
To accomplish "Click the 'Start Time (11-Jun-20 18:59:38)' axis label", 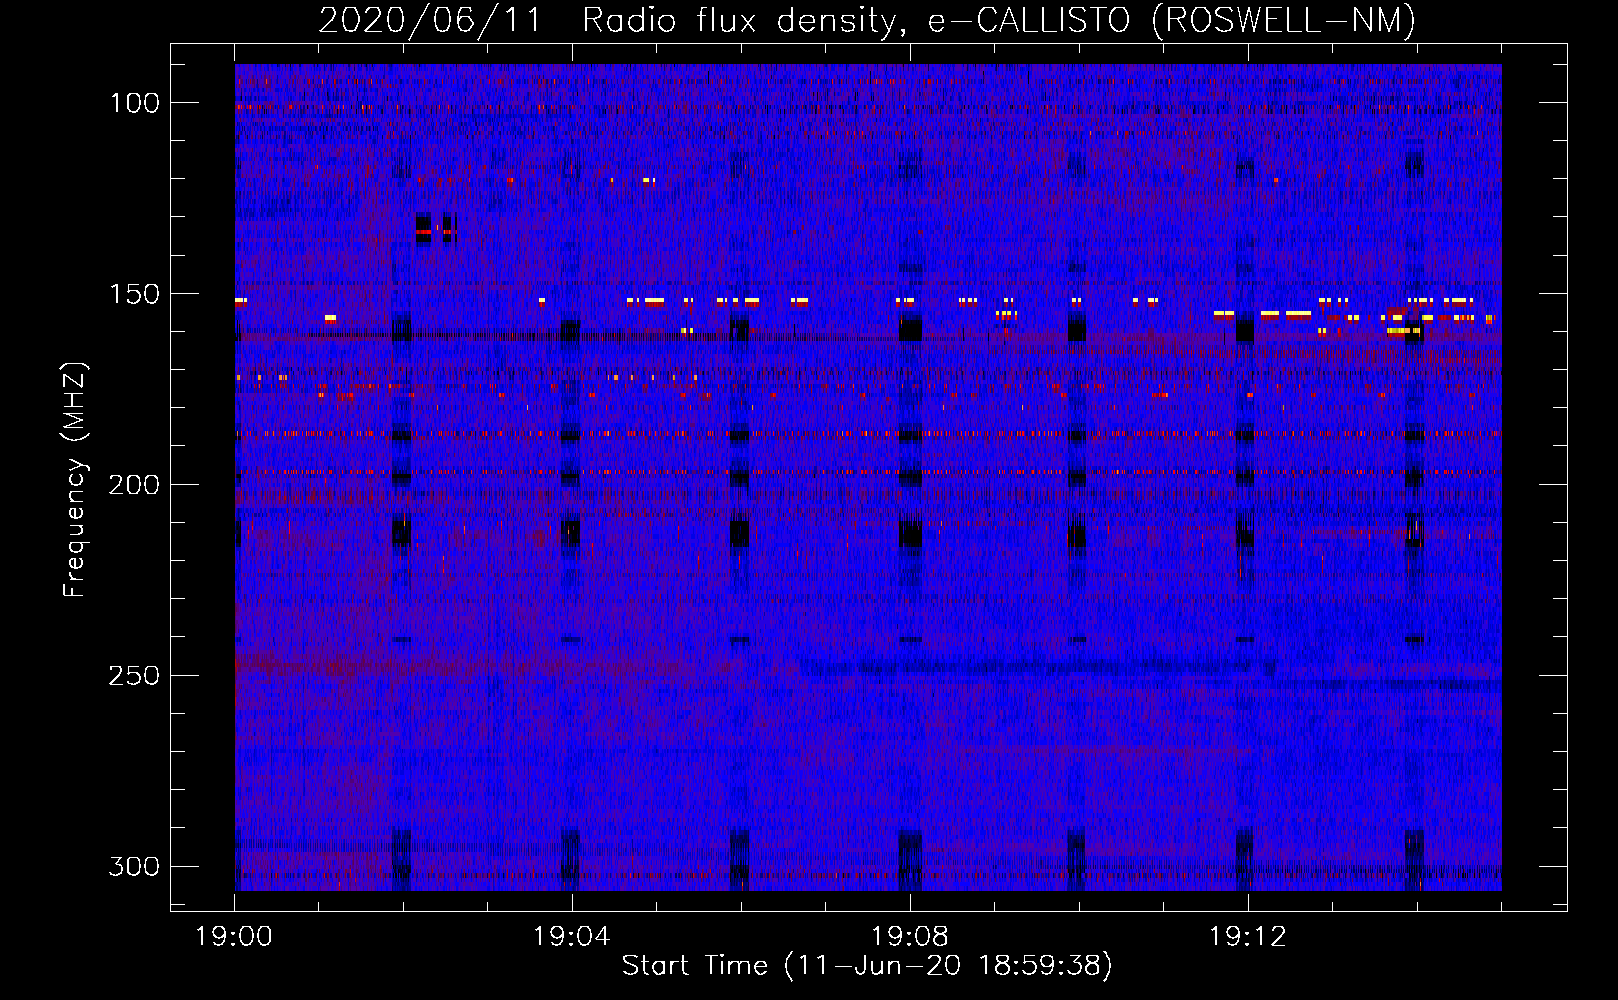I will click(x=867, y=965).
